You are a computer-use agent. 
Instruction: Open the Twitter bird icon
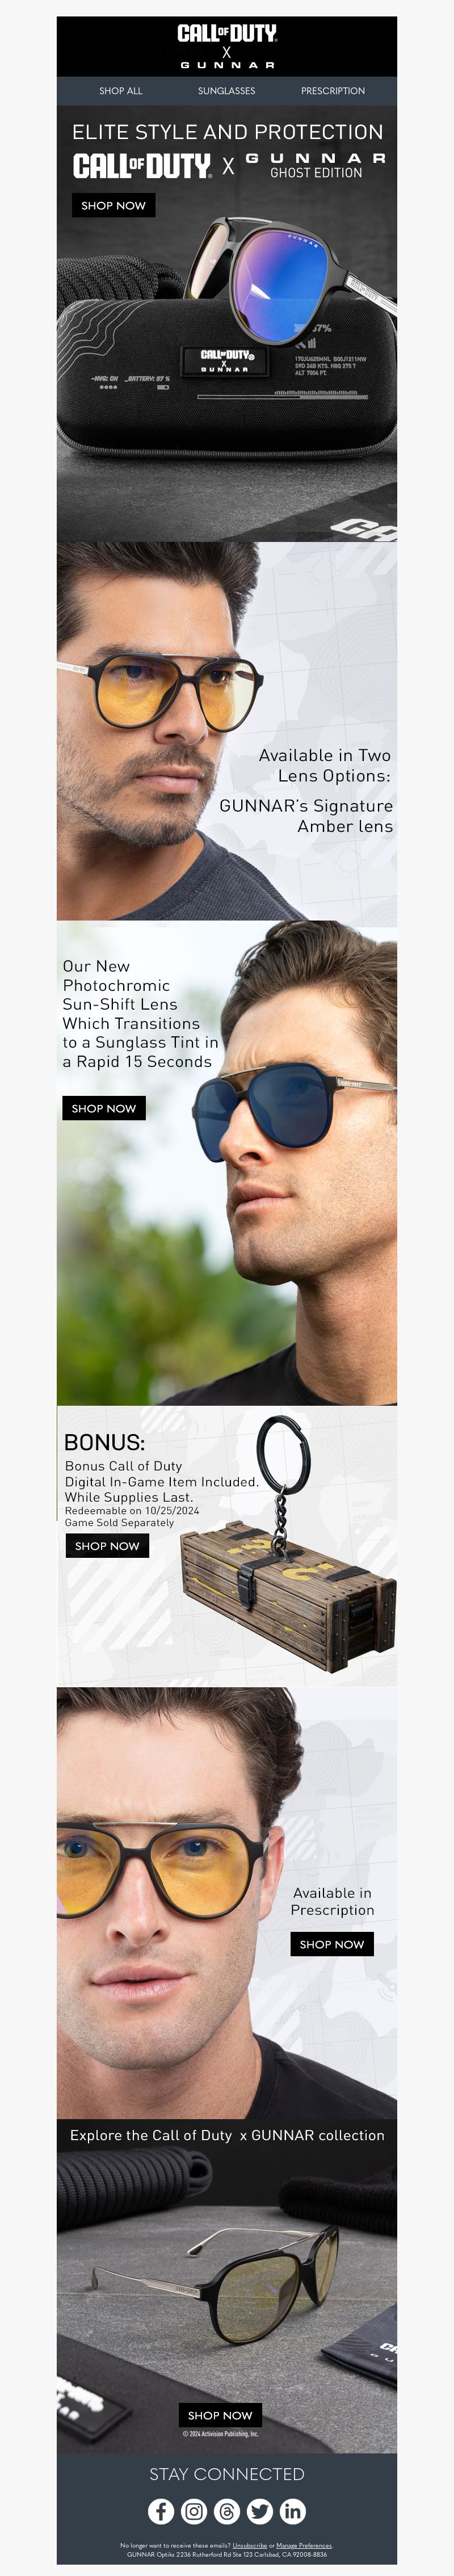[x=260, y=2511]
